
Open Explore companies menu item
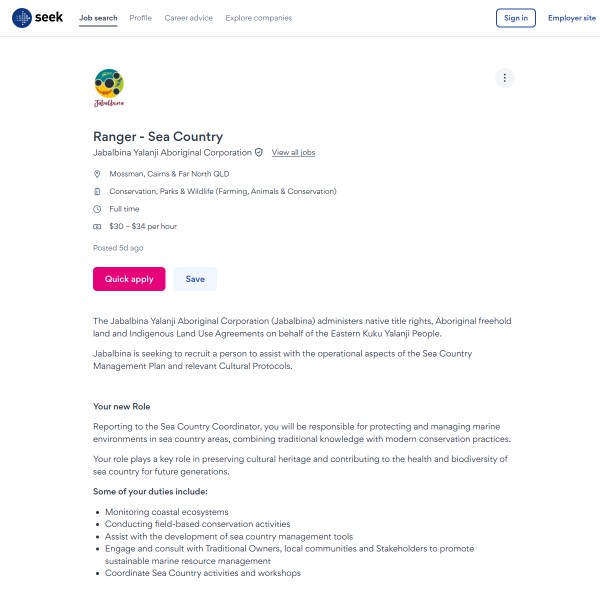(259, 18)
